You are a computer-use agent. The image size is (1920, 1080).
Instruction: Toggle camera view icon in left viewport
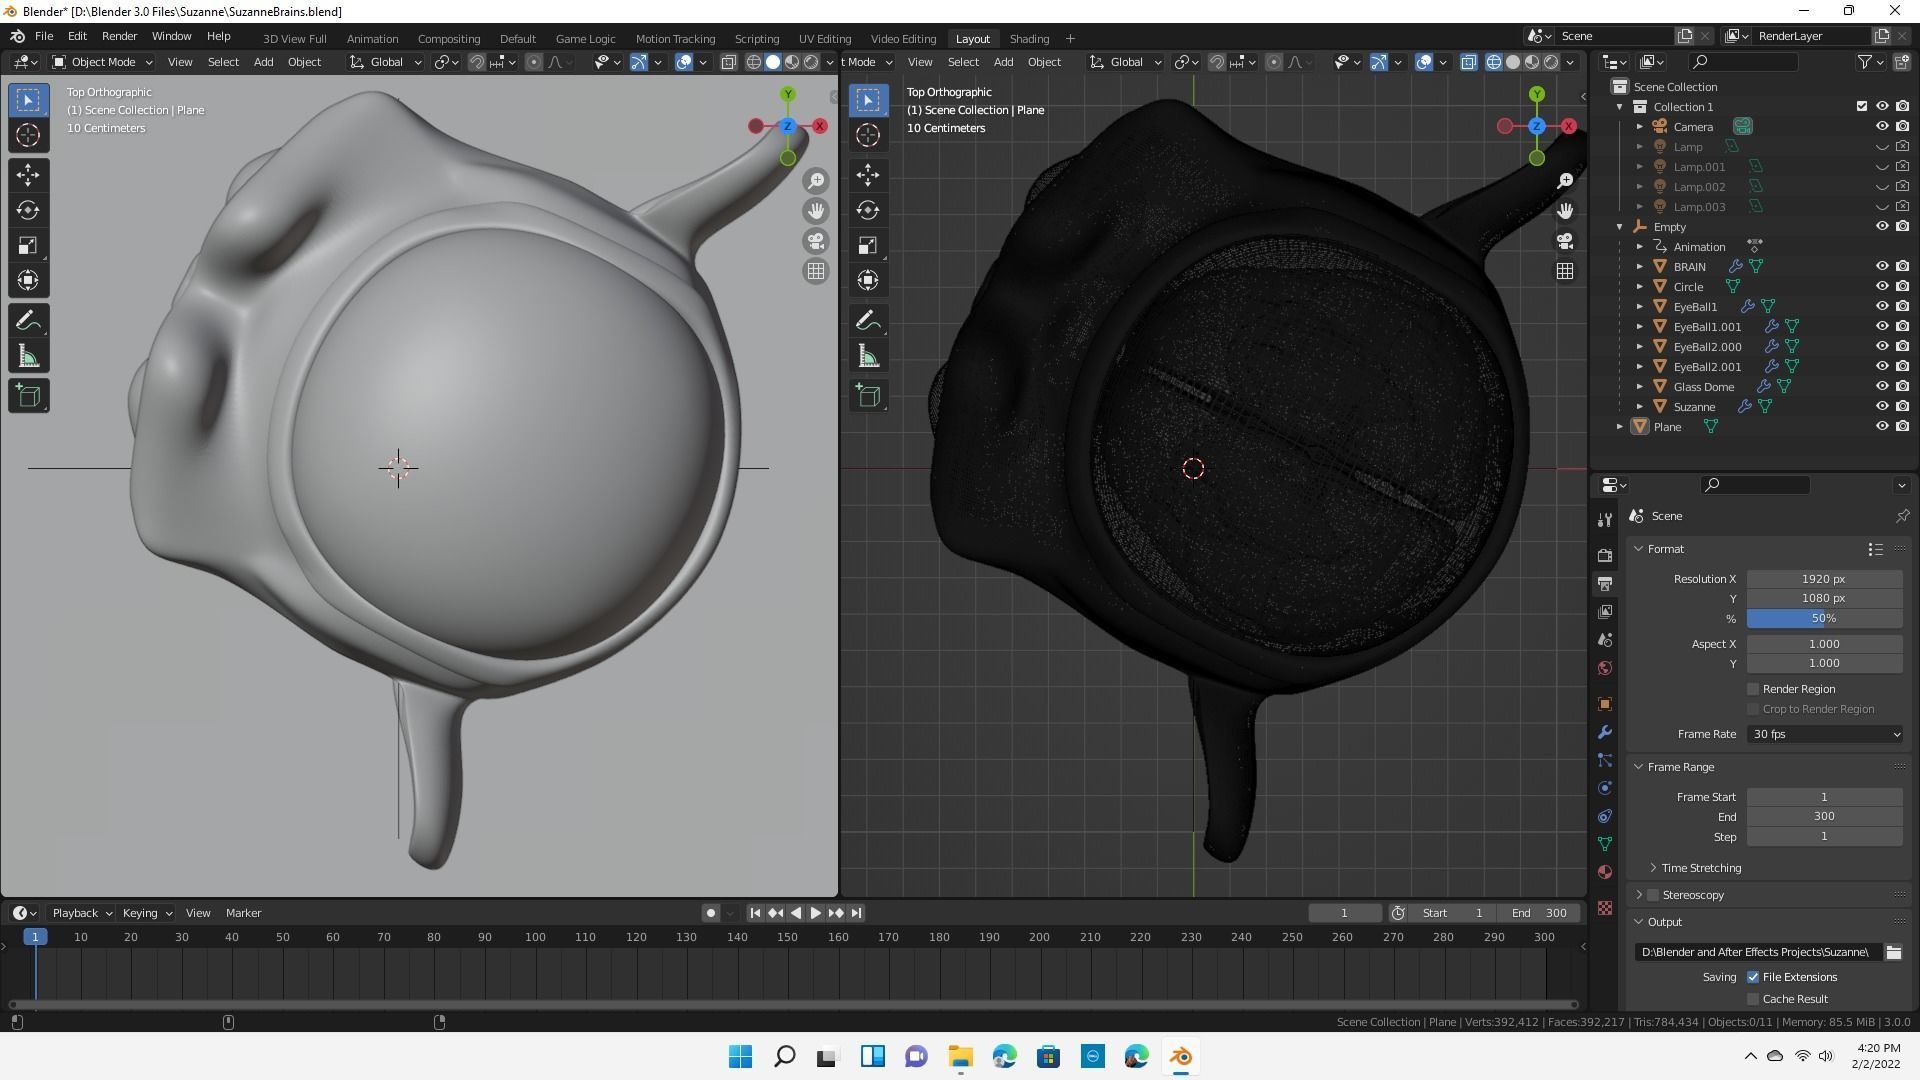(x=816, y=241)
